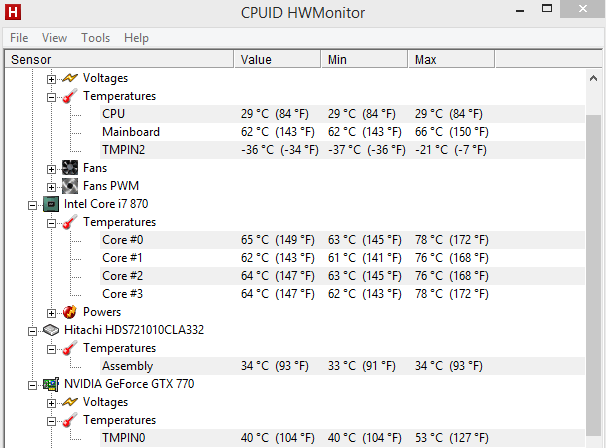Select the Core #2 row

[x=342, y=276]
